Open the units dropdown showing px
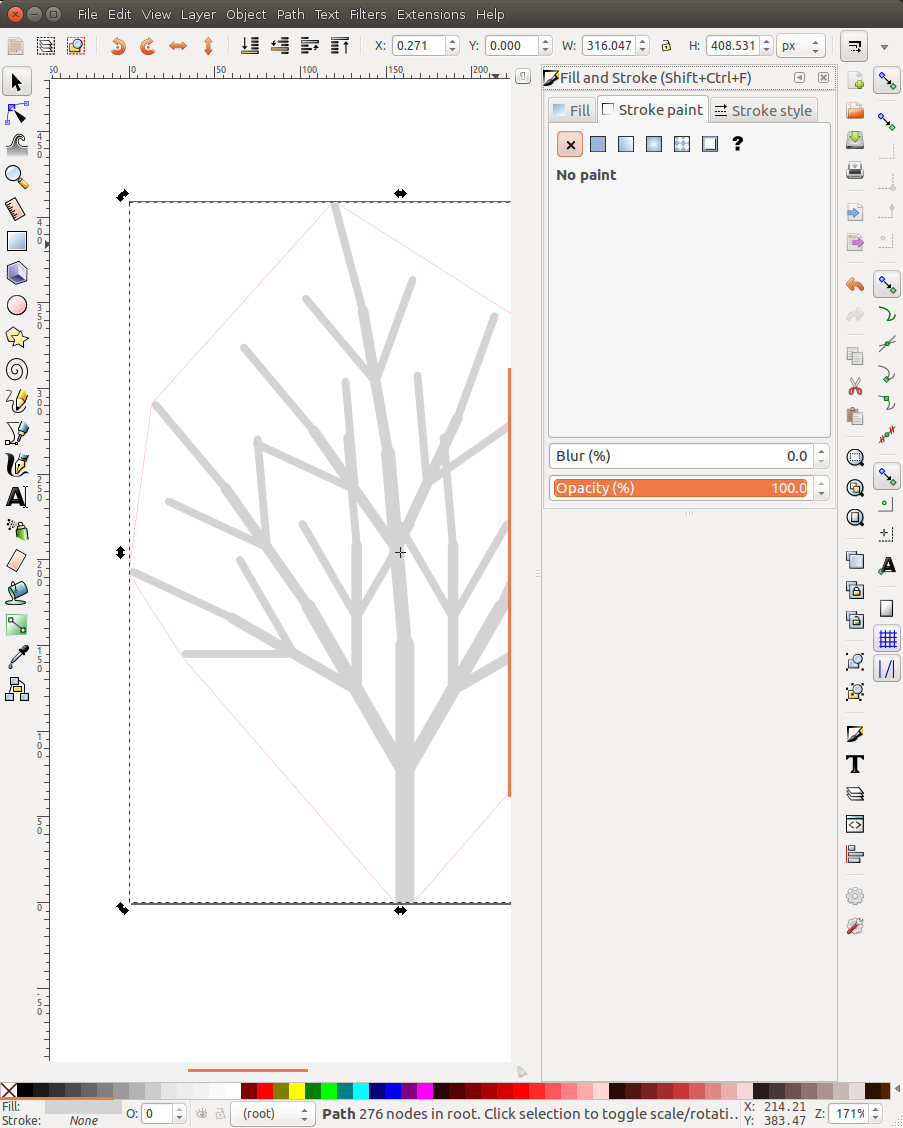The image size is (903, 1128). click(x=800, y=45)
